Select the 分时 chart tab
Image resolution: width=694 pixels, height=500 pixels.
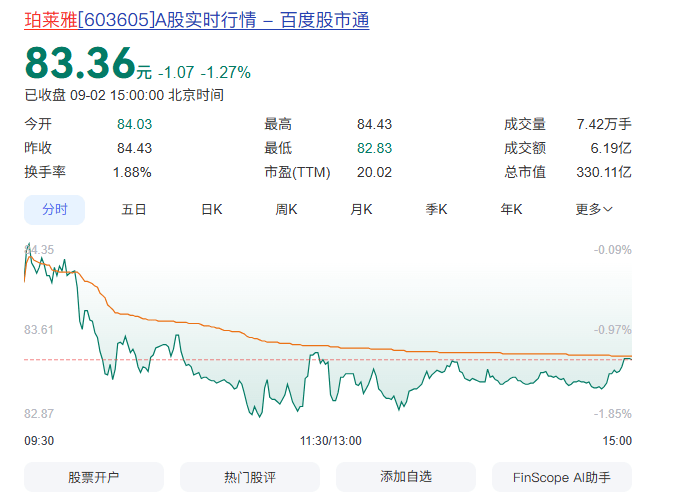[54, 210]
